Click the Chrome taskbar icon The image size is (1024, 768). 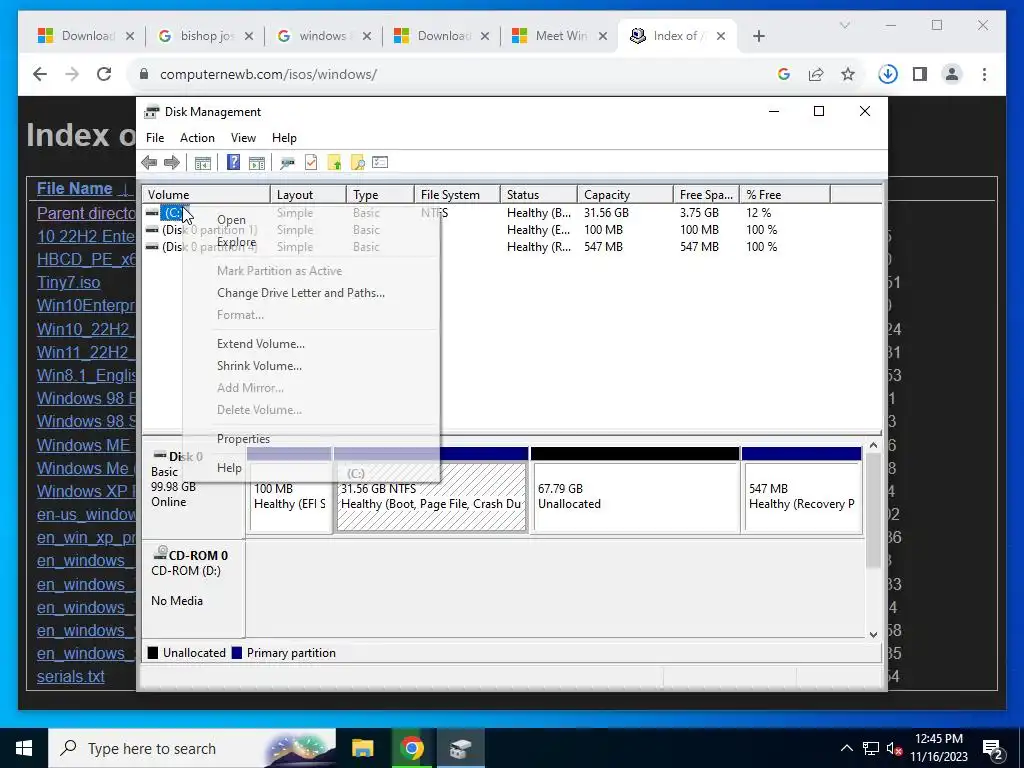(x=411, y=748)
